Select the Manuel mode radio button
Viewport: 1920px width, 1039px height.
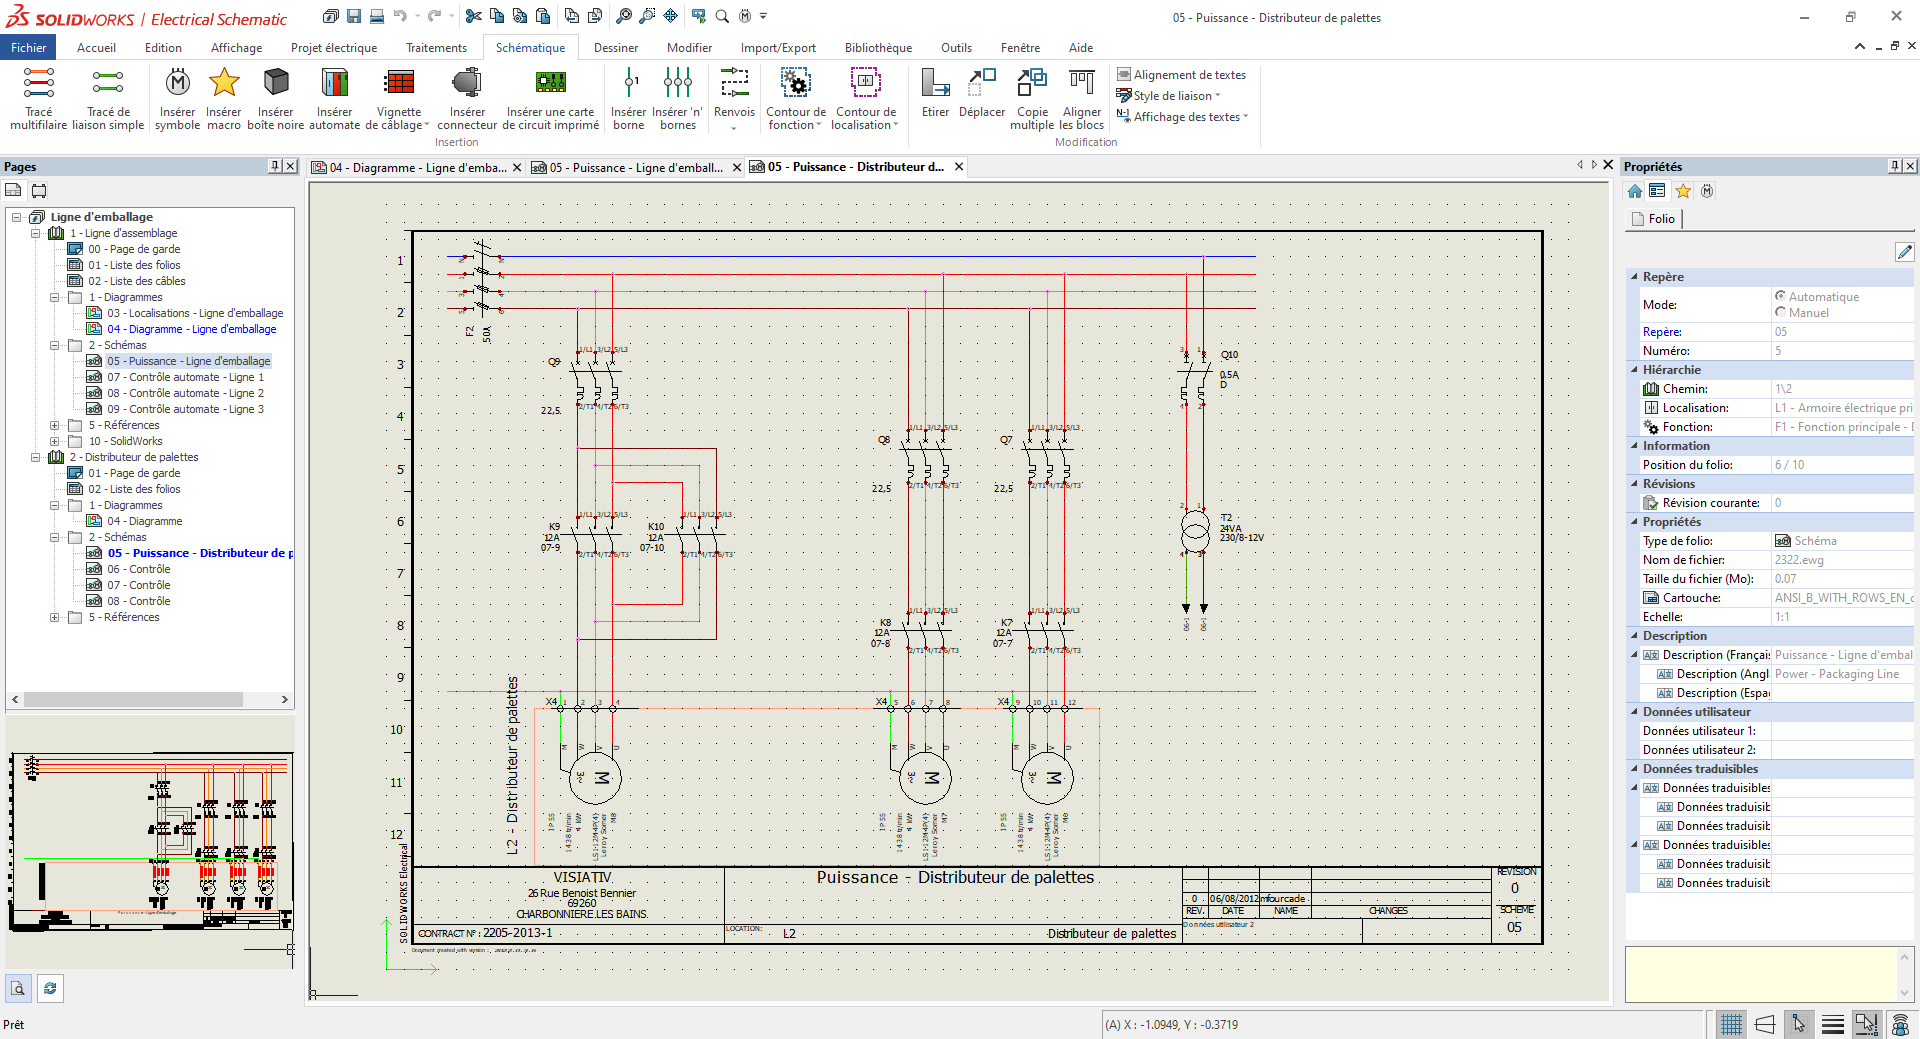pyautogui.click(x=1780, y=312)
